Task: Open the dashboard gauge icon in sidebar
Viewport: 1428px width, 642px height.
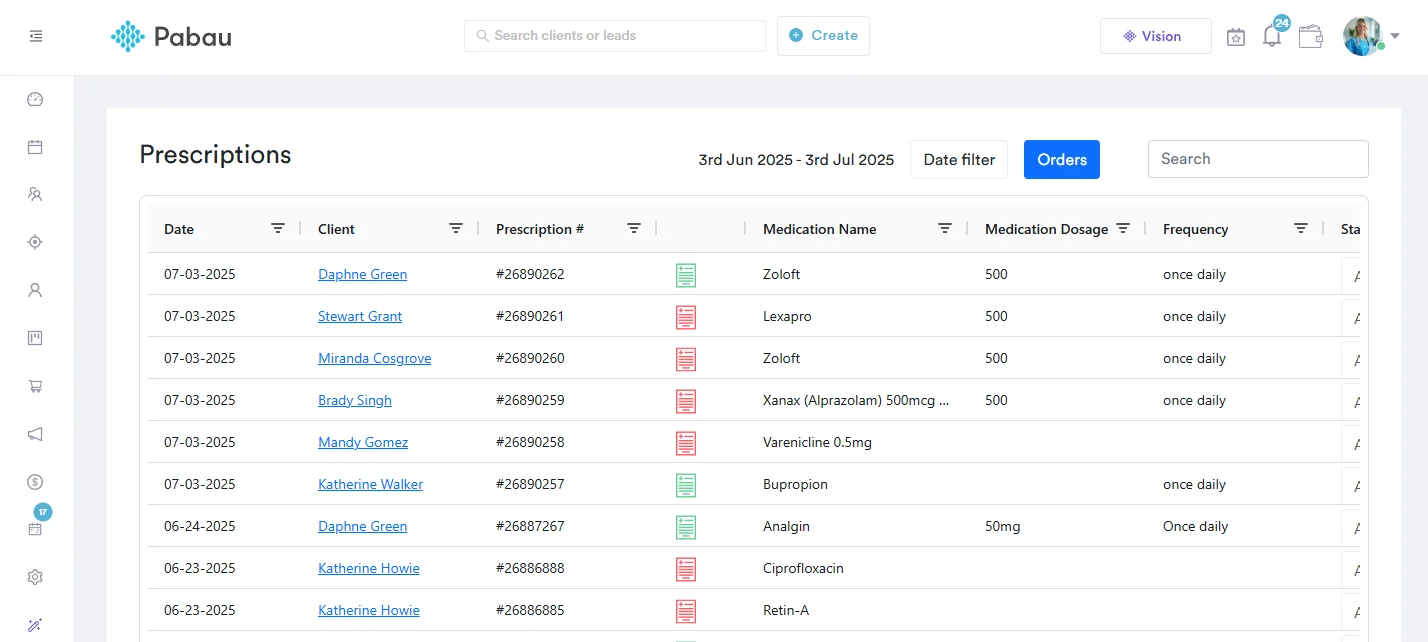Action: click(35, 99)
